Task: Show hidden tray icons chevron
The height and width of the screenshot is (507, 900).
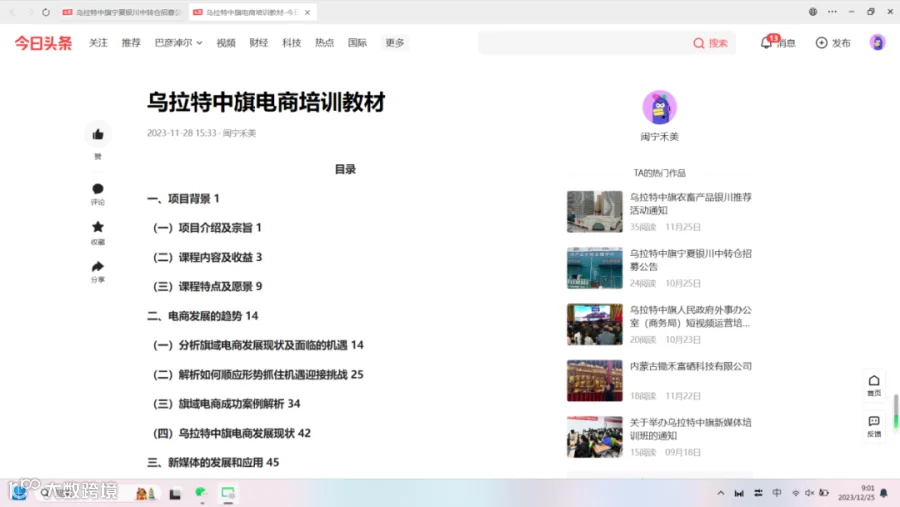Action: point(721,493)
